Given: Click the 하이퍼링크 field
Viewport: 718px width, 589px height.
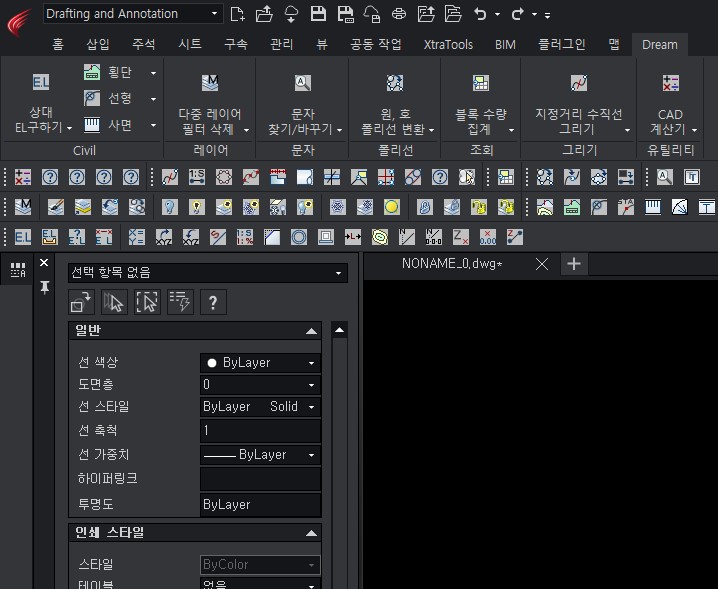Looking at the screenshot, I should [x=260, y=479].
